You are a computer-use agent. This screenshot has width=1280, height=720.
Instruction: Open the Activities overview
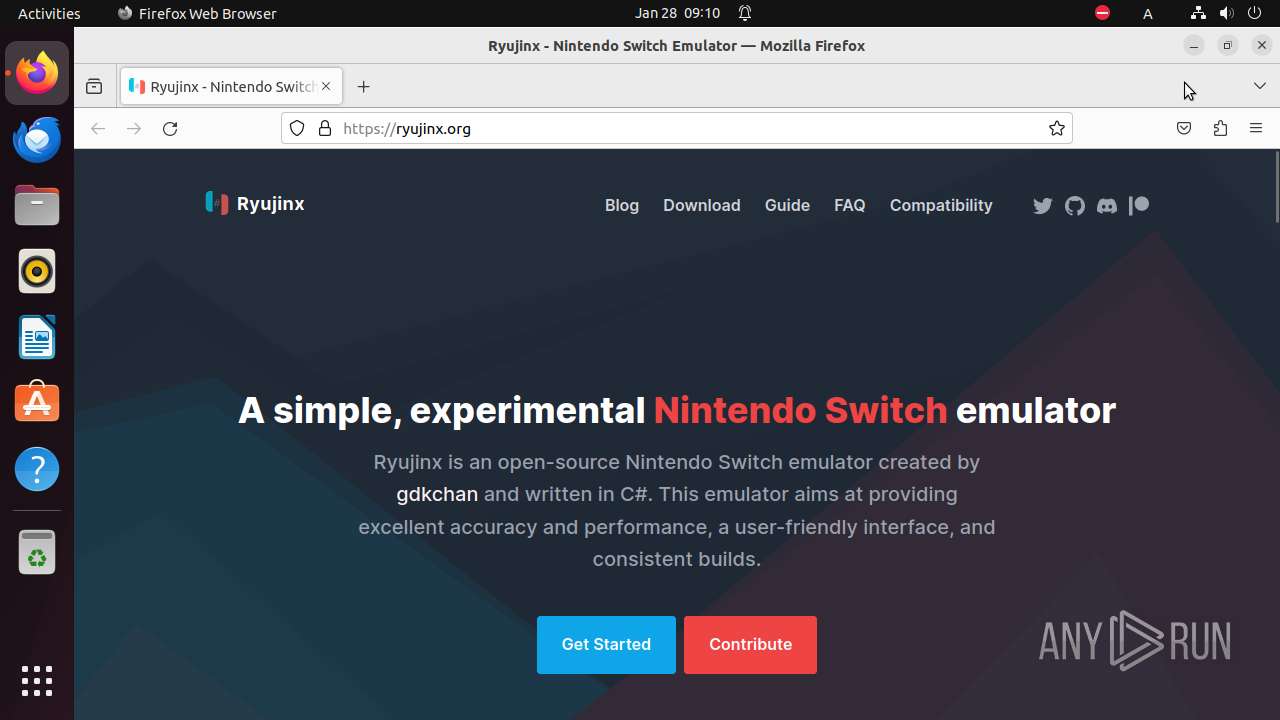[49, 13]
